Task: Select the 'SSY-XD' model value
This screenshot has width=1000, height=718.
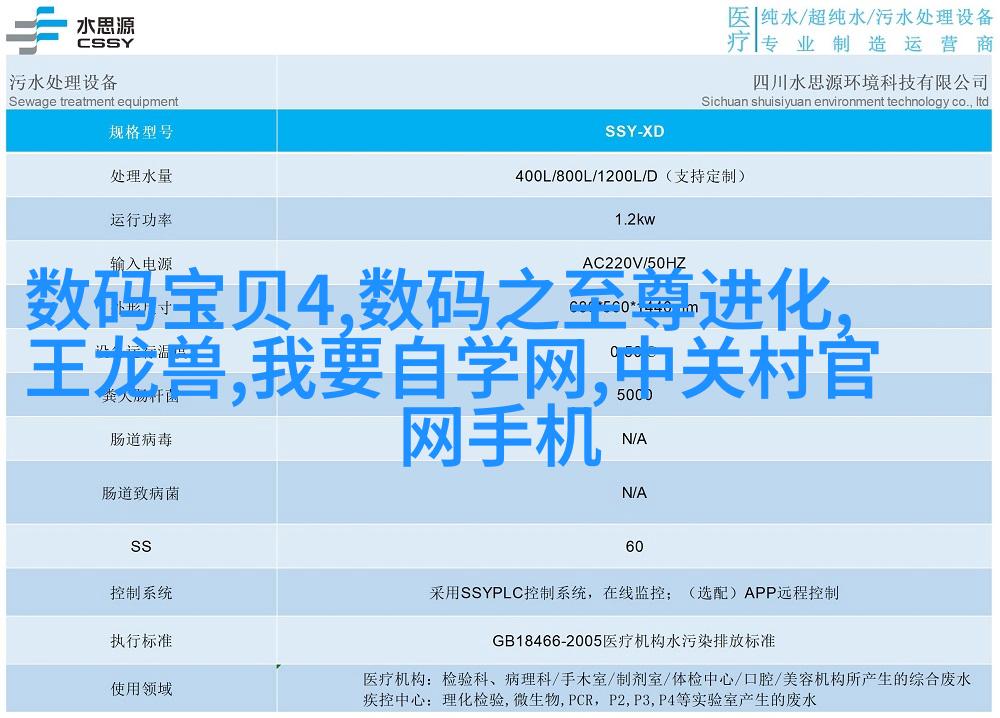Action: 635,131
